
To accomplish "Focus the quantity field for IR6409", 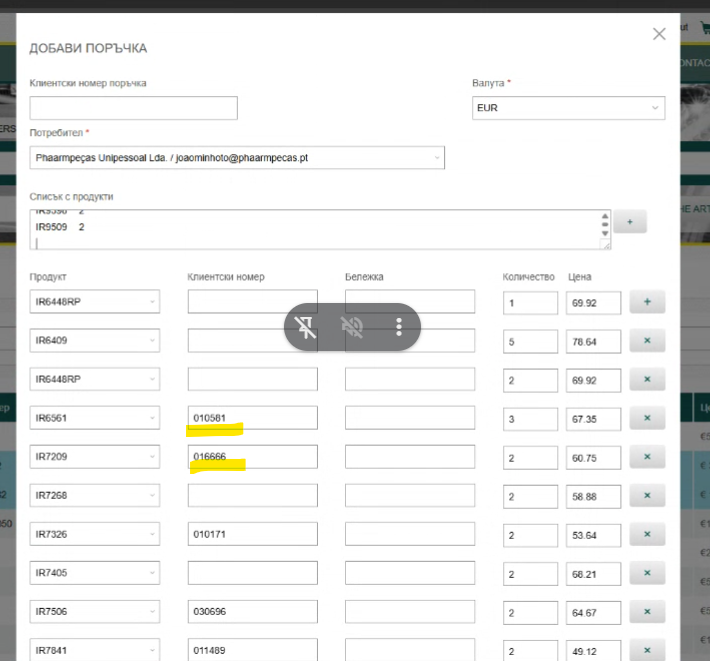I will [530, 341].
